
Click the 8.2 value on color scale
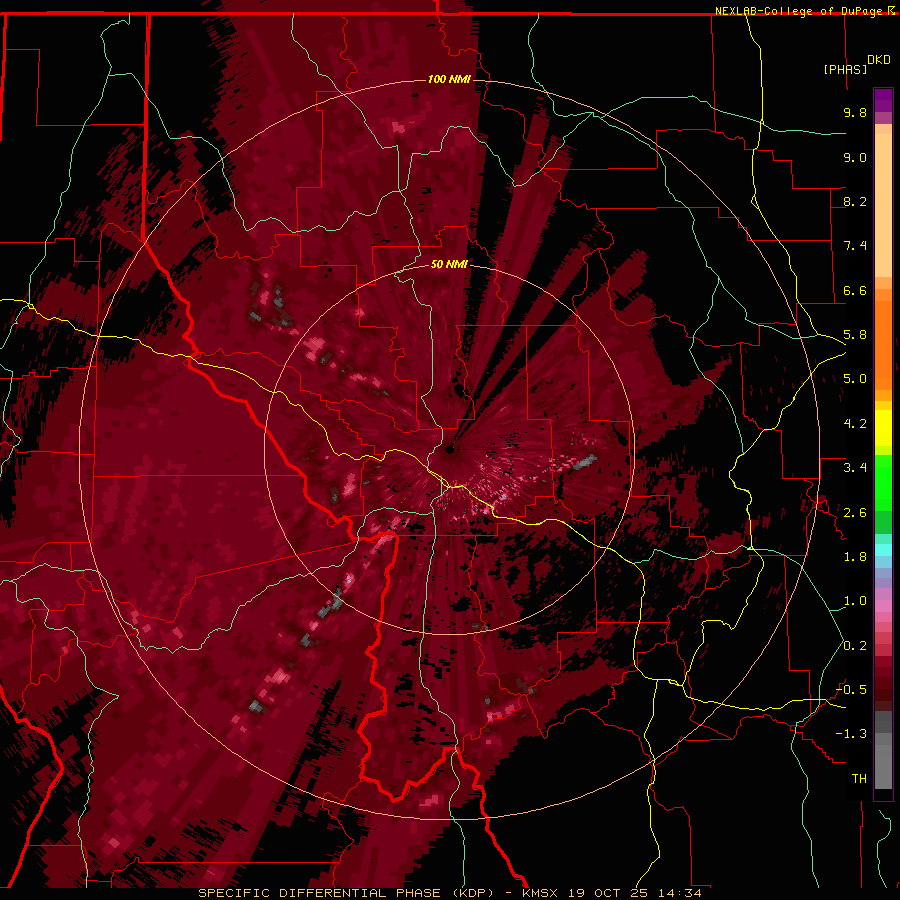tap(855, 201)
